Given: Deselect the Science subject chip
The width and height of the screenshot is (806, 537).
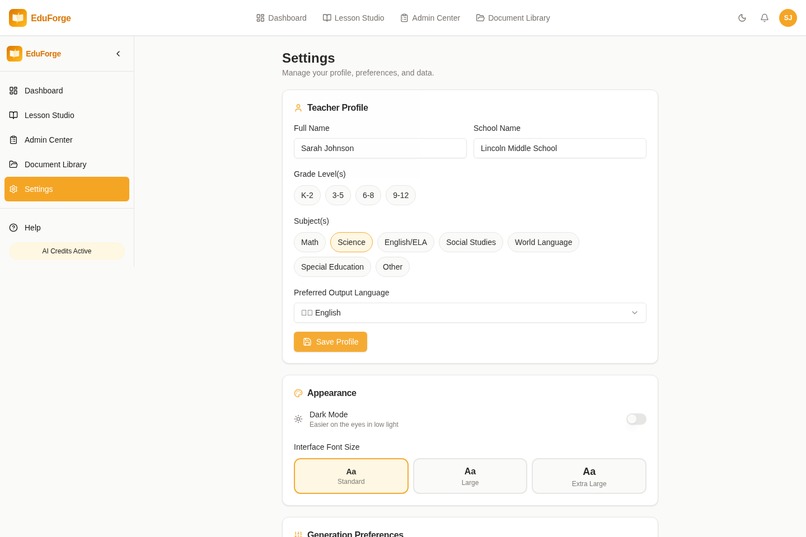Looking at the screenshot, I should coord(351,242).
